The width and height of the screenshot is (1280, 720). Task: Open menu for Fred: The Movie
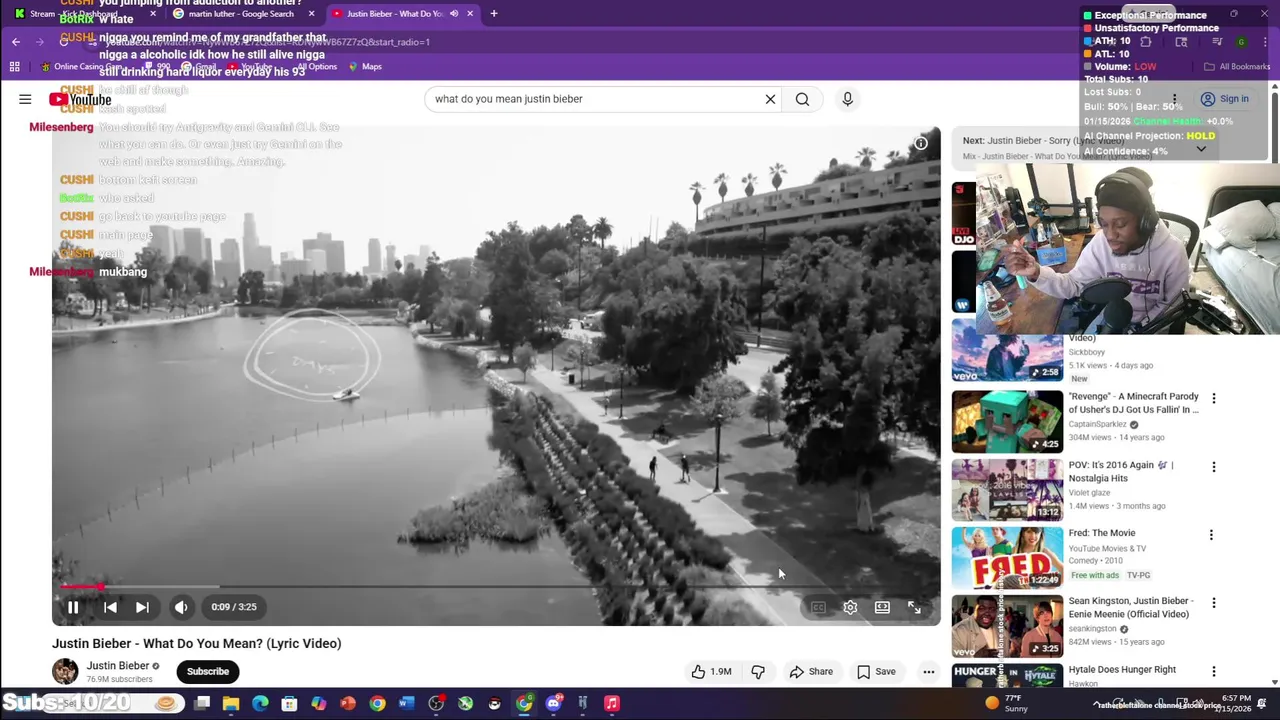pos(1211,535)
